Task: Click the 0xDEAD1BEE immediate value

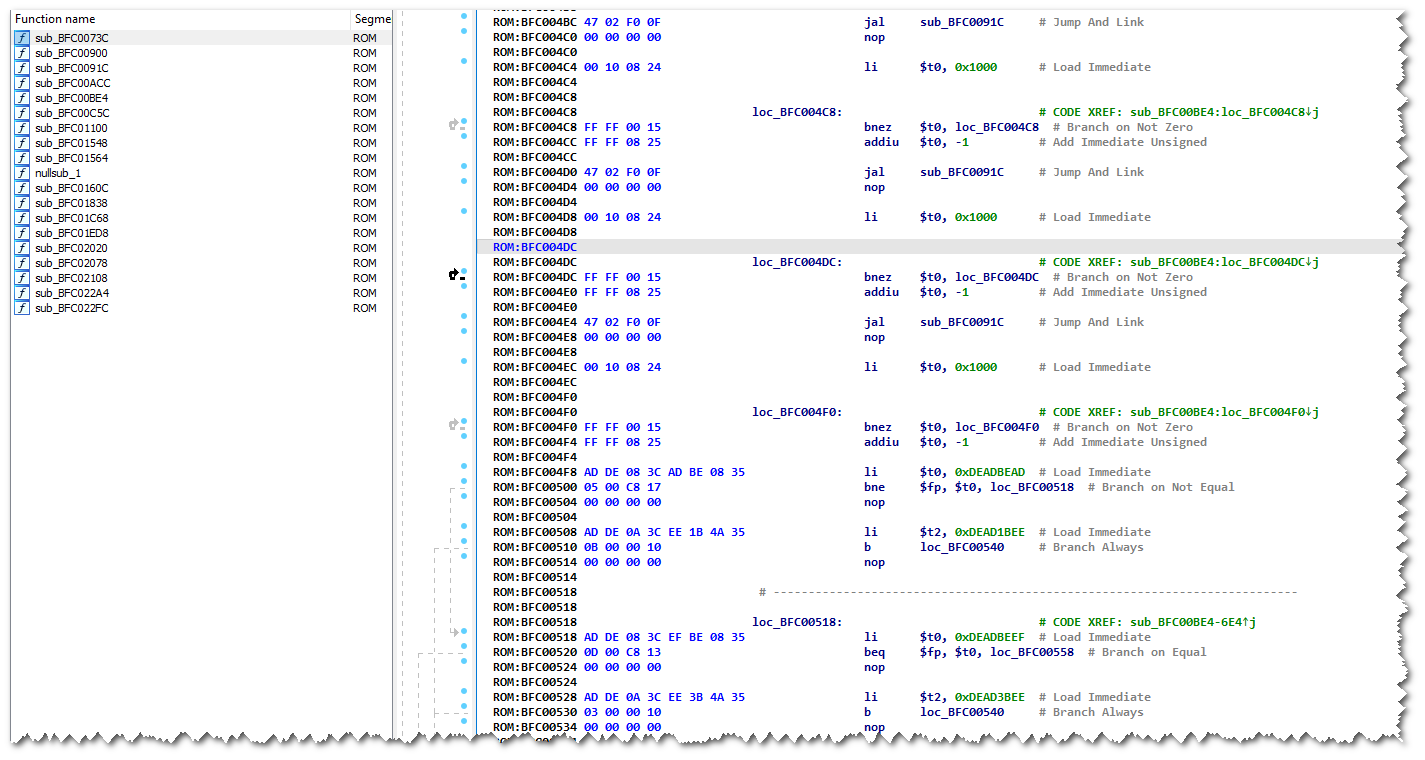Action: [990, 532]
